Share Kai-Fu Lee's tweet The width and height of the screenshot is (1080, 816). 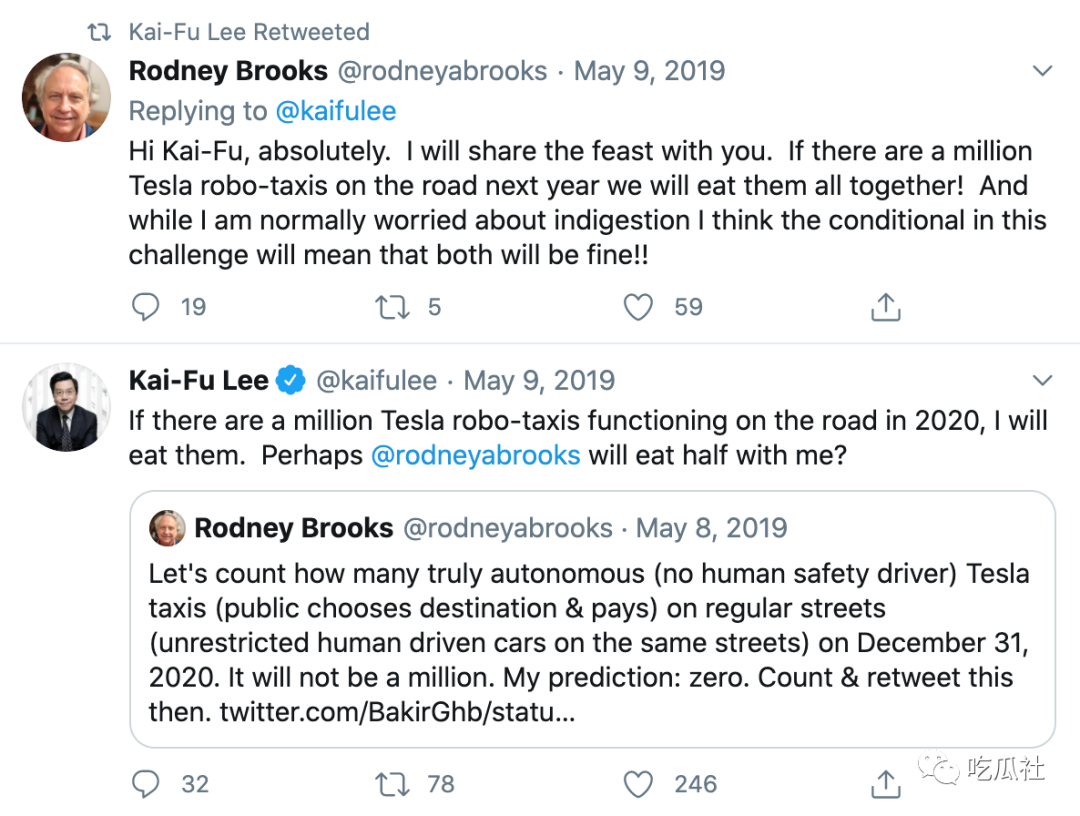pos(885,784)
